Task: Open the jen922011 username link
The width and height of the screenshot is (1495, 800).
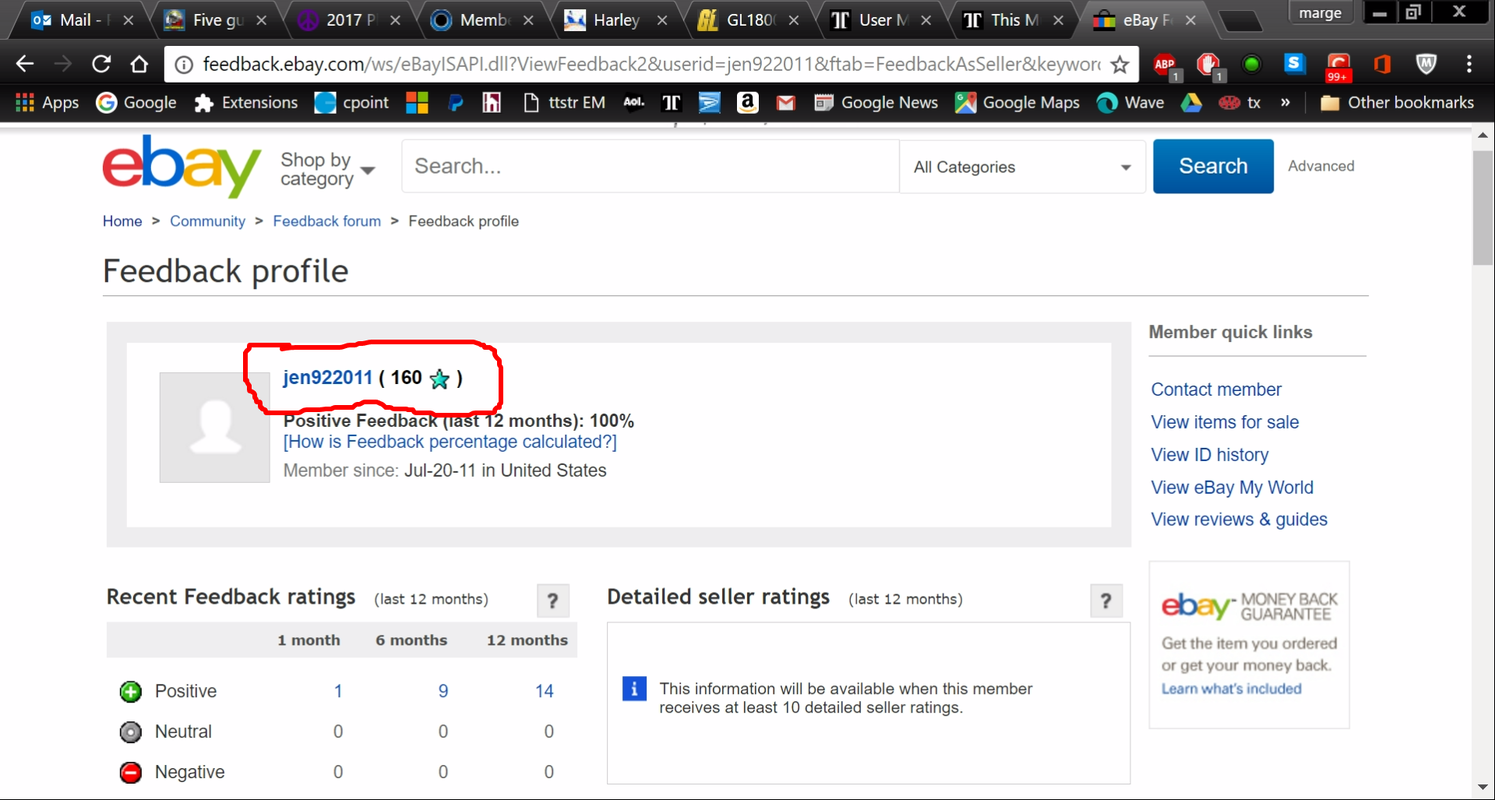Action: click(328, 378)
